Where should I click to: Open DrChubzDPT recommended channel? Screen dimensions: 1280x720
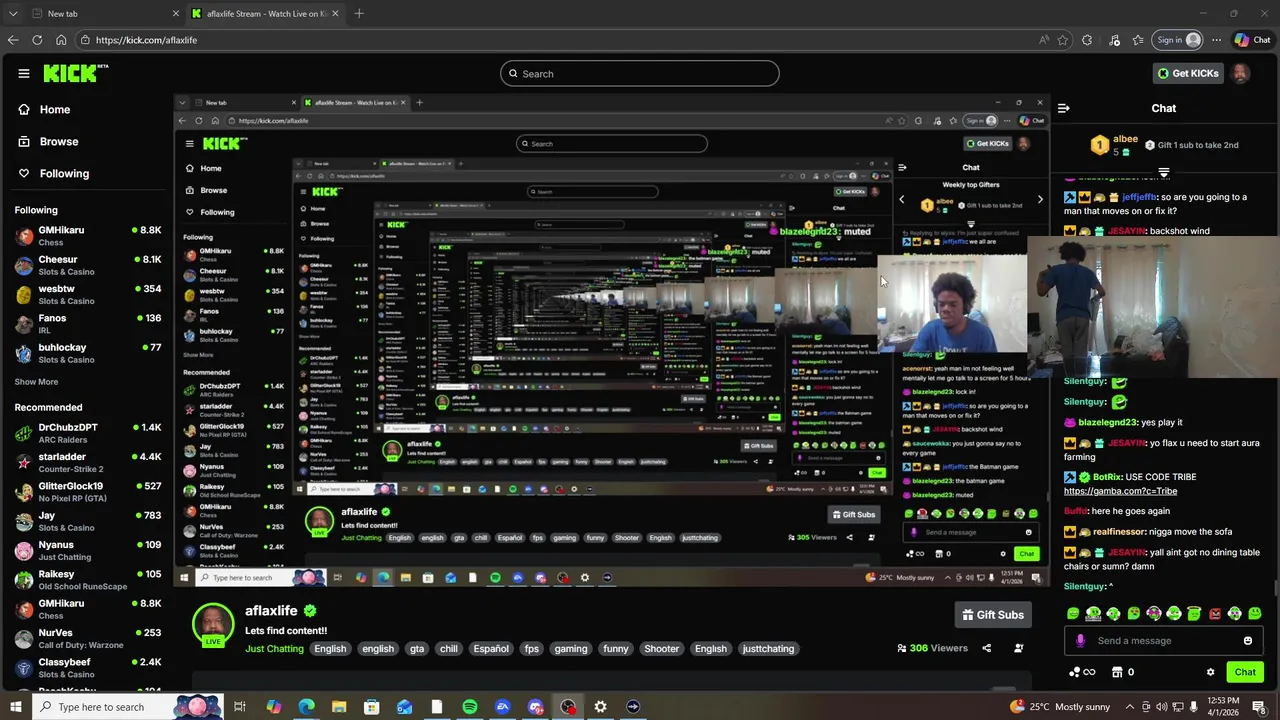point(88,433)
